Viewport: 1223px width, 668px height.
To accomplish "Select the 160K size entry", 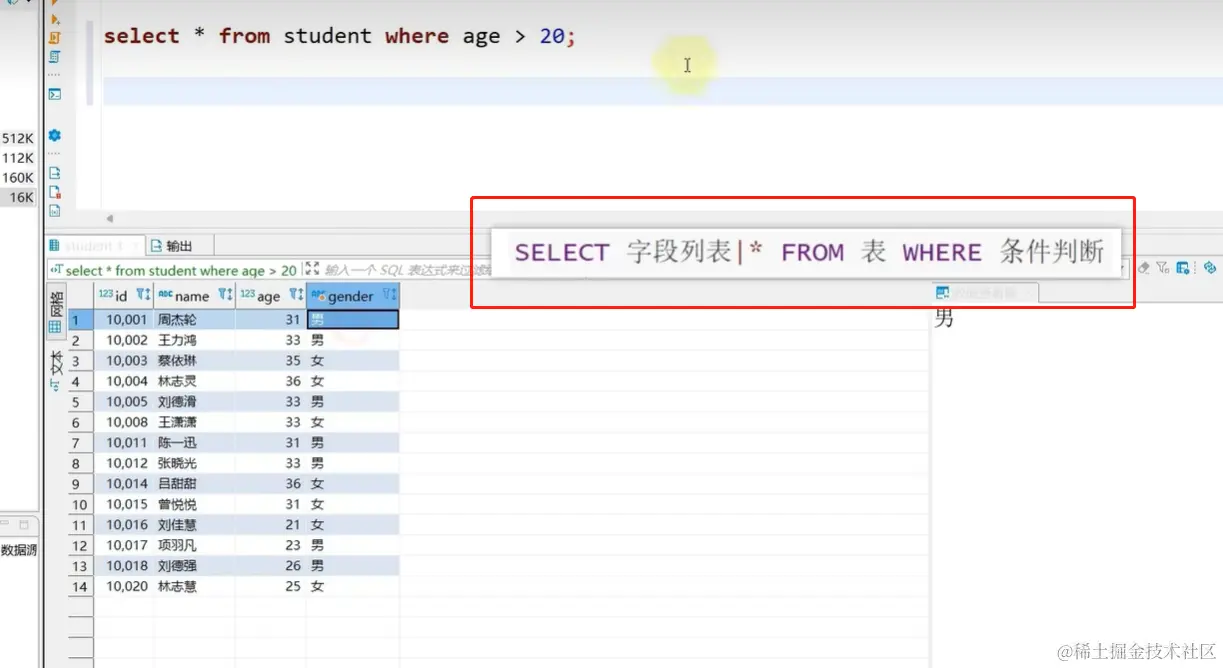I will (18, 178).
